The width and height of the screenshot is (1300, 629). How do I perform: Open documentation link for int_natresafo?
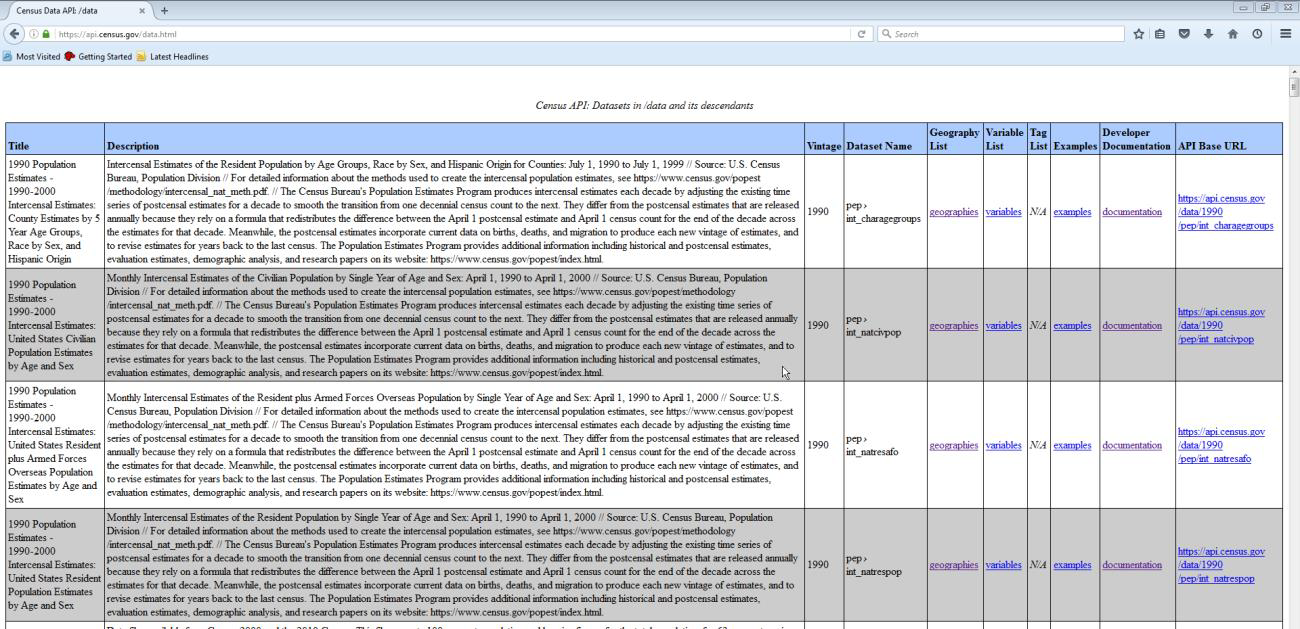[x=1132, y=445]
